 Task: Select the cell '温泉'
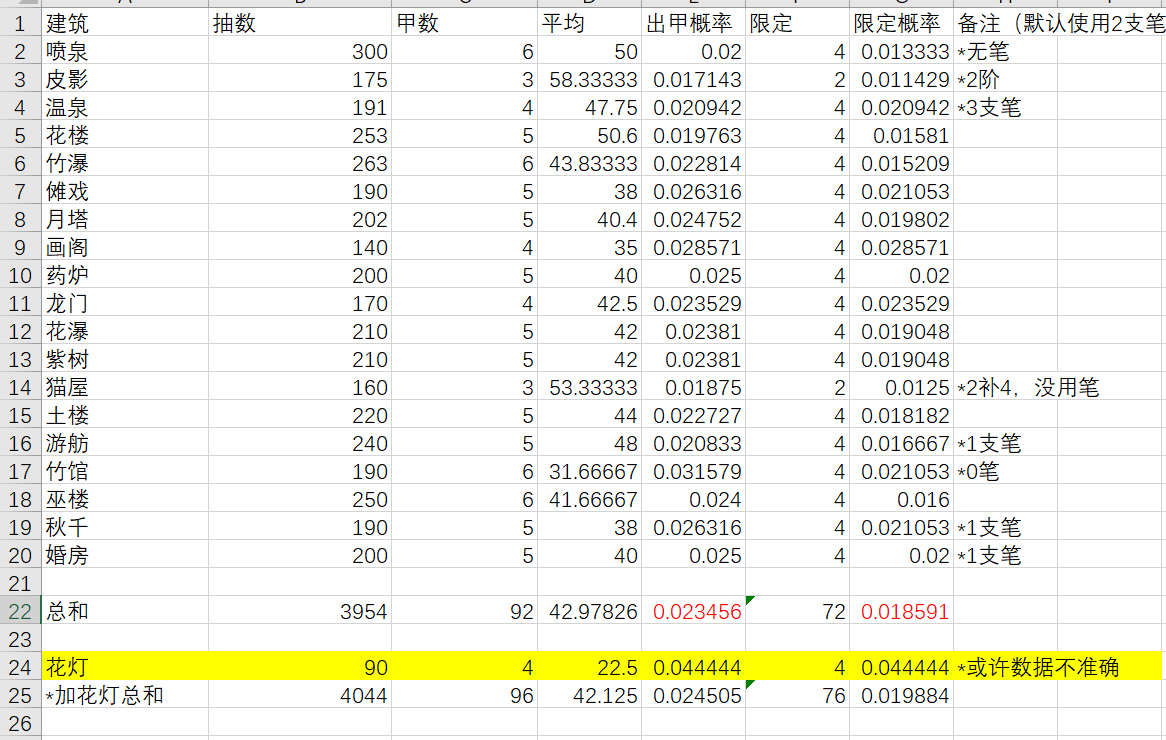tap(125, 108)
